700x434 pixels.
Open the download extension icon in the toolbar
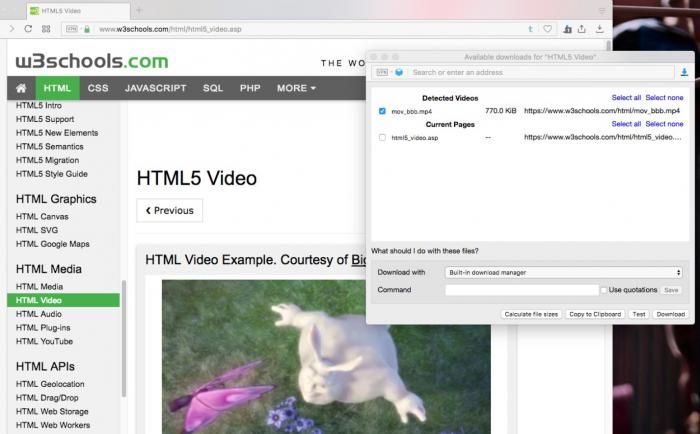point(567,29)
